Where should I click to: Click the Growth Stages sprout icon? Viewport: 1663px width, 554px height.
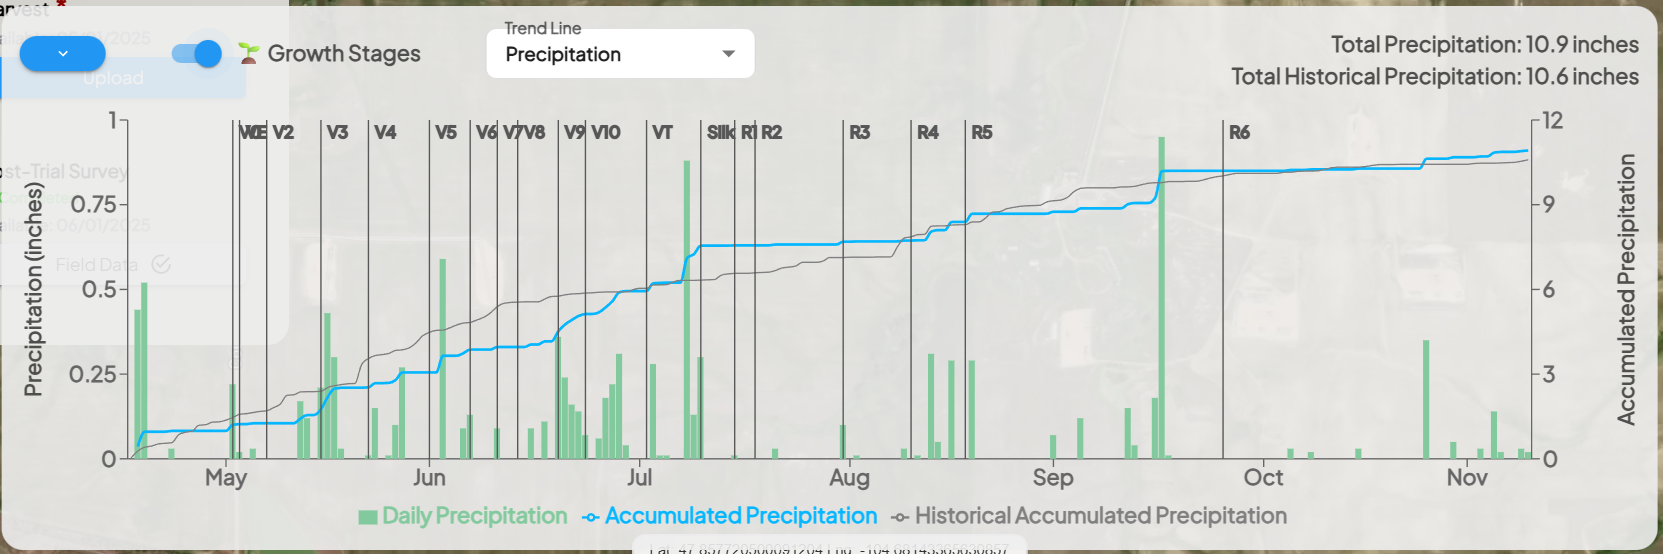(249, 53)
